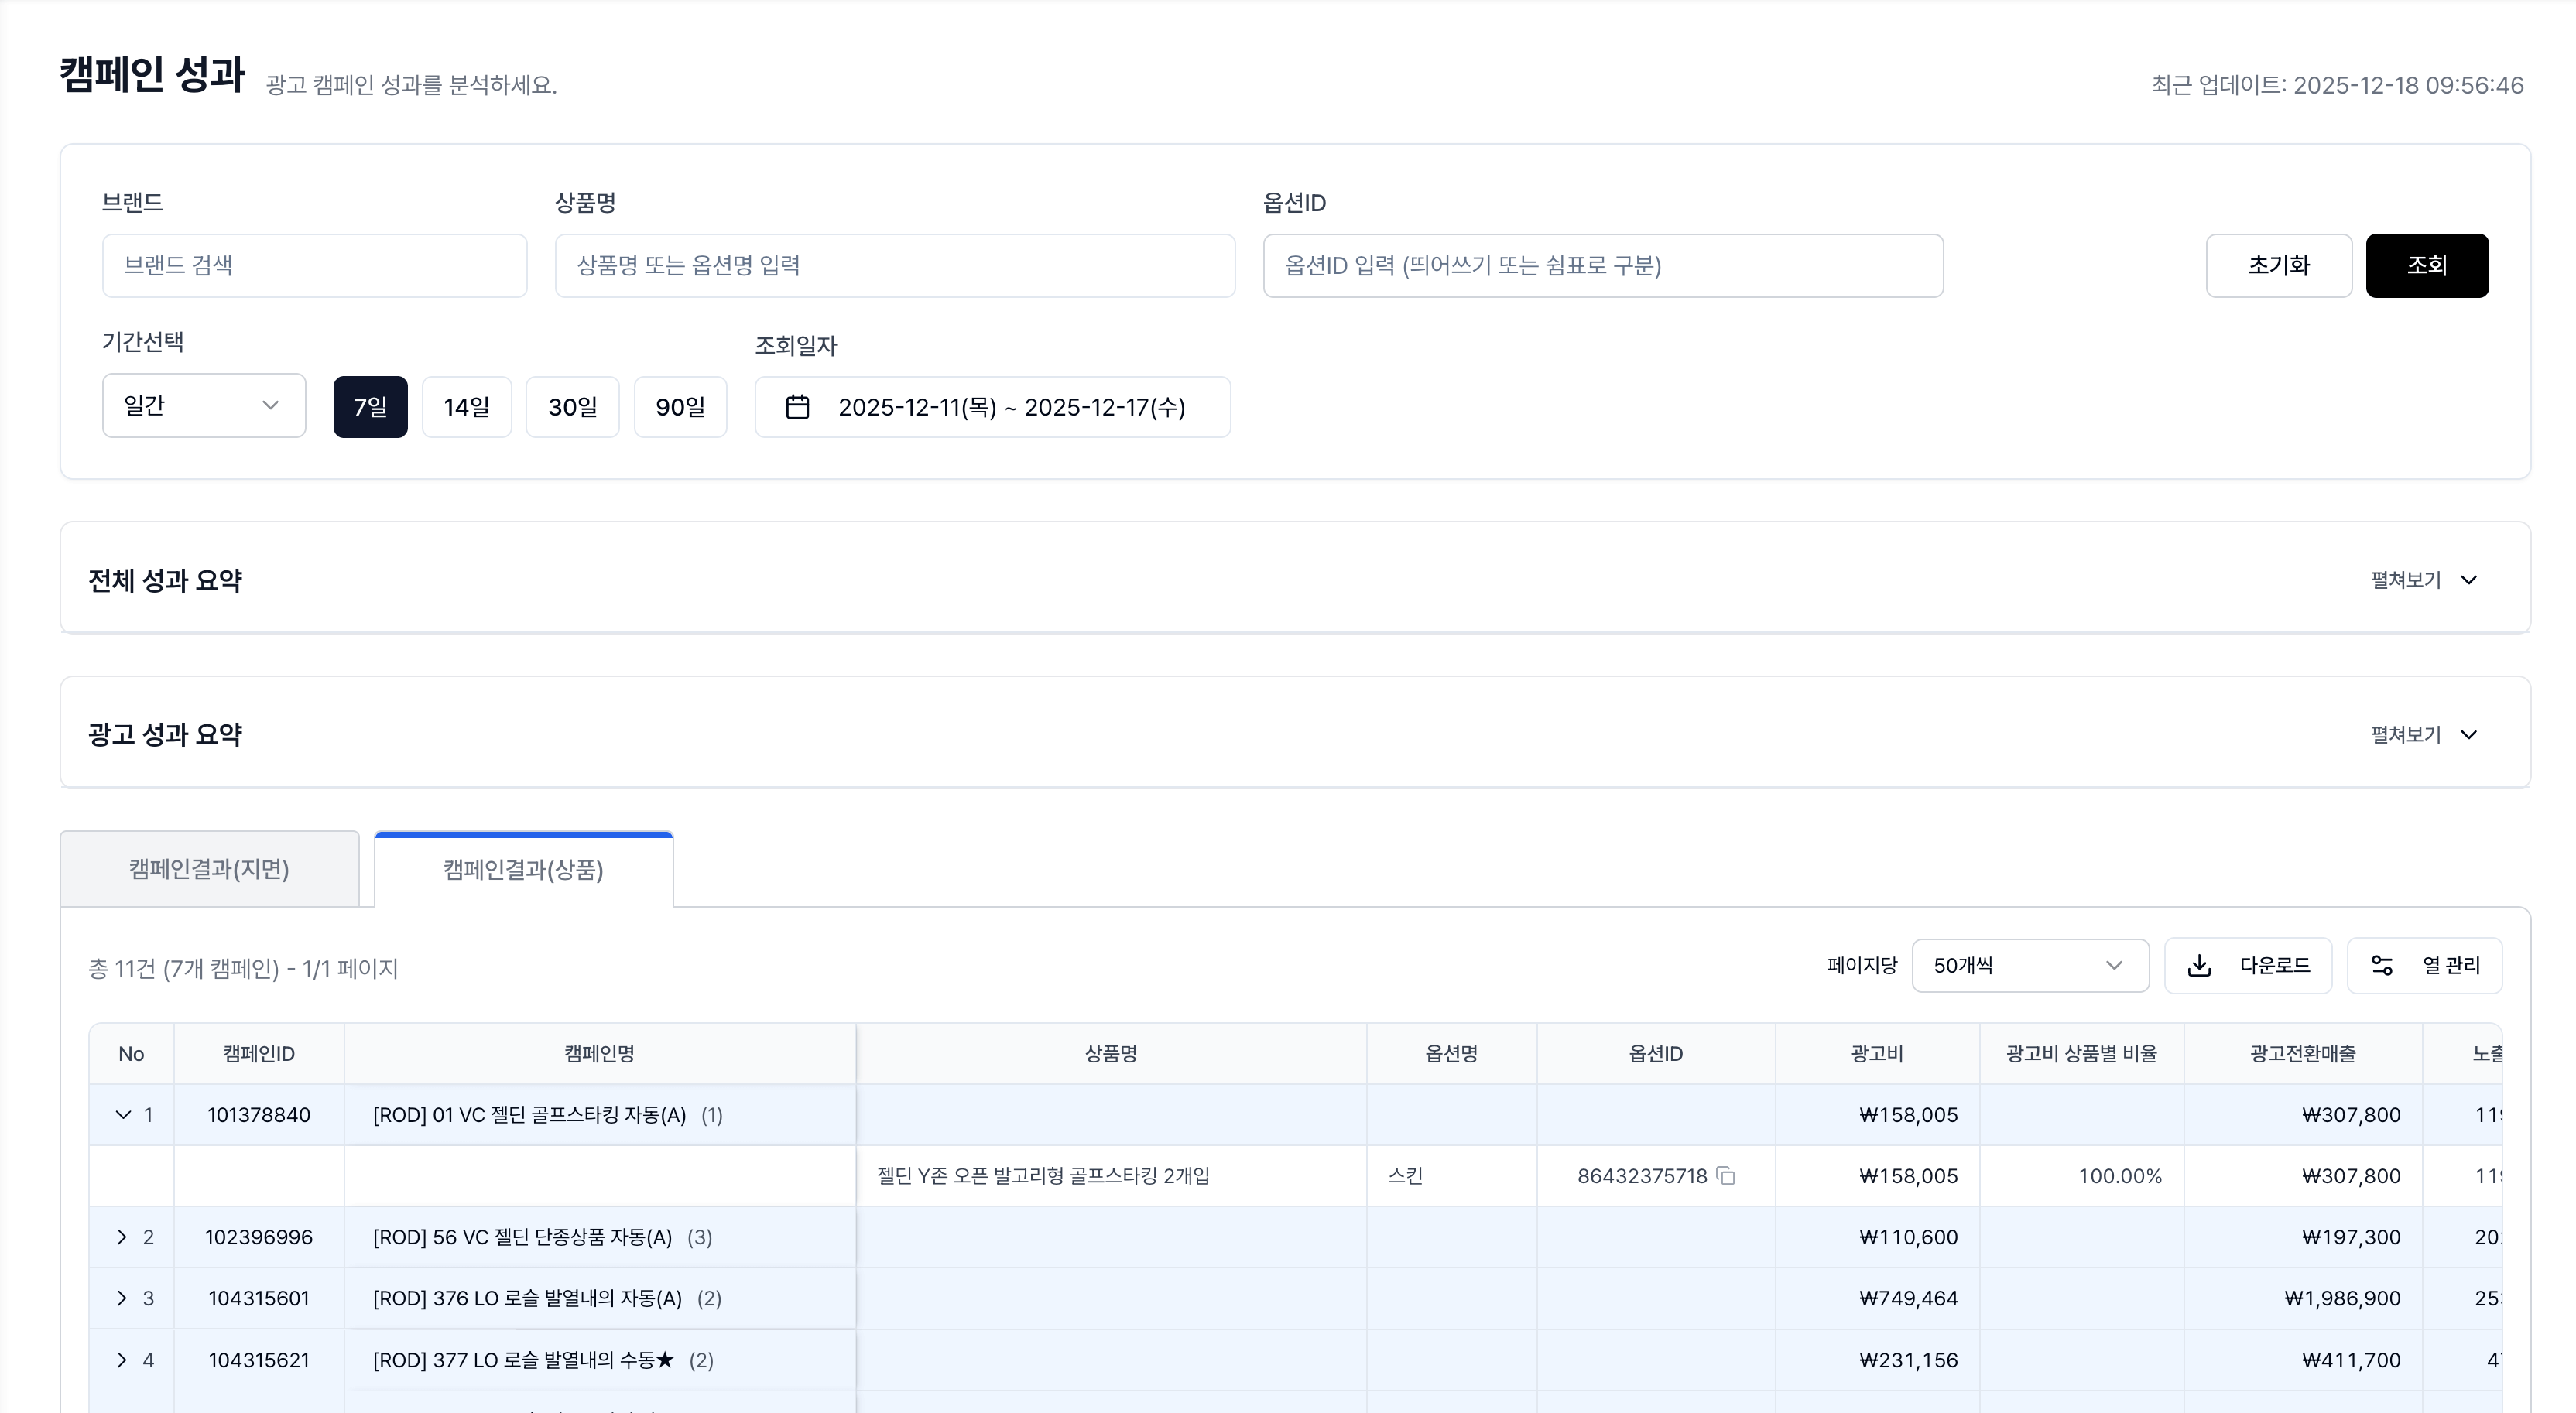Screen dimensions: 2576x1413
Task: Select the 30일 period option
Action: [x=572, y=406]
